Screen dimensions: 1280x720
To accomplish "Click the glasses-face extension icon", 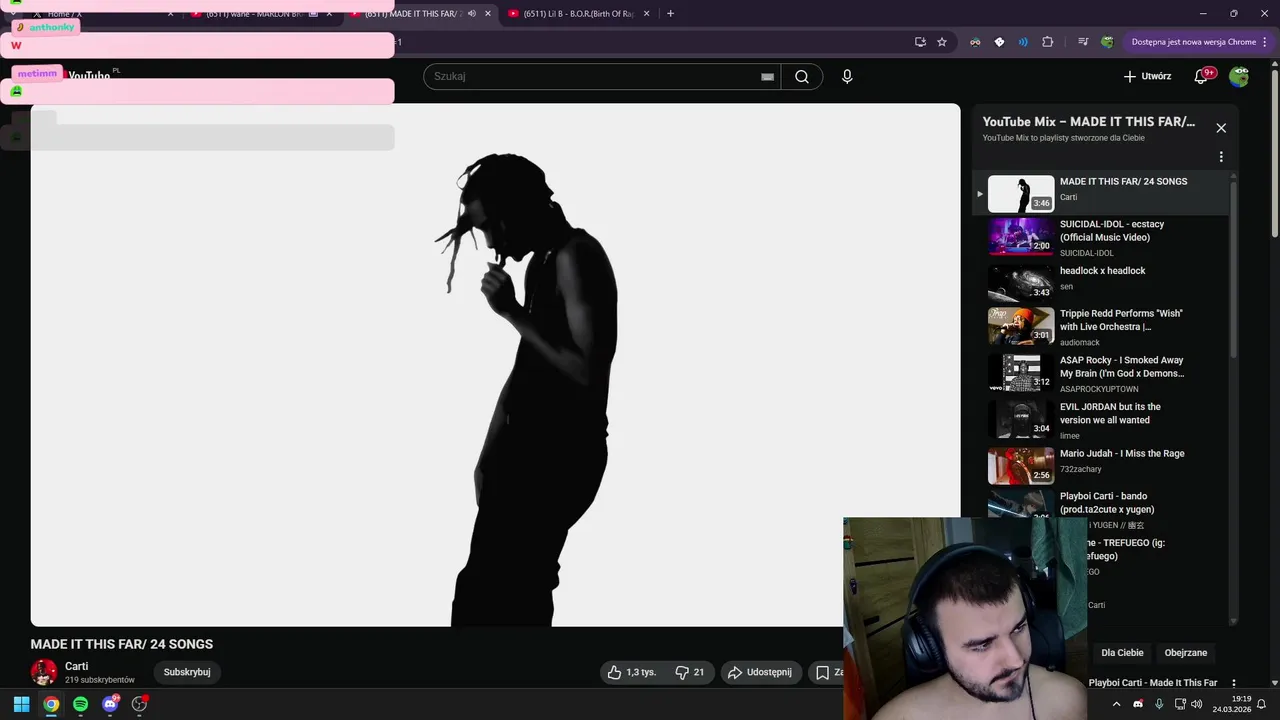I will click(975, 42).
